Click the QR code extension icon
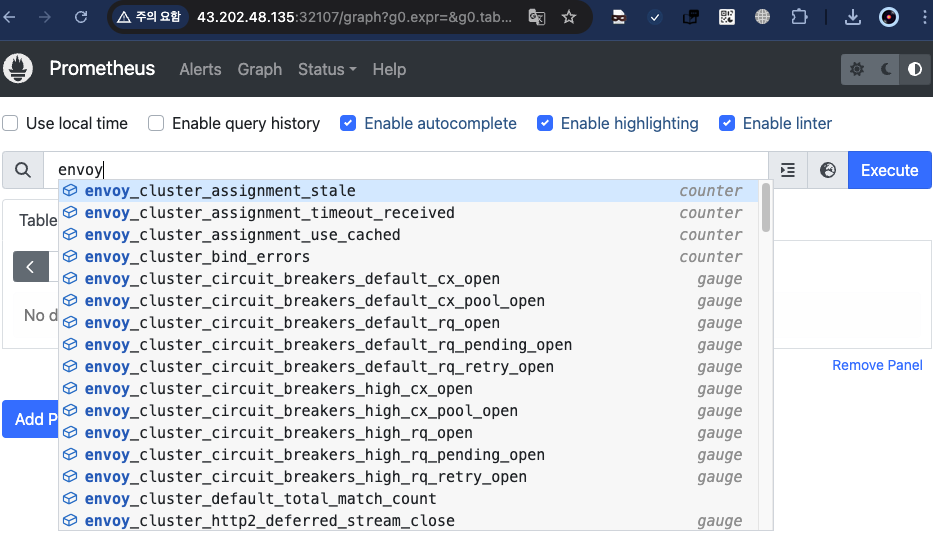This screenshot has height=542, width=933. tap(727, 17)
